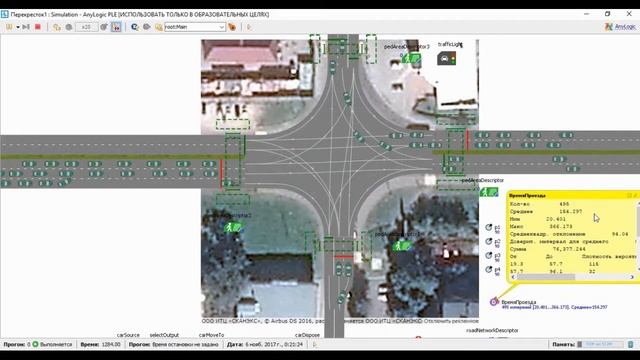Click the roadNetworkDescriptor label
The image size is (640, 360).
(492, 330)
